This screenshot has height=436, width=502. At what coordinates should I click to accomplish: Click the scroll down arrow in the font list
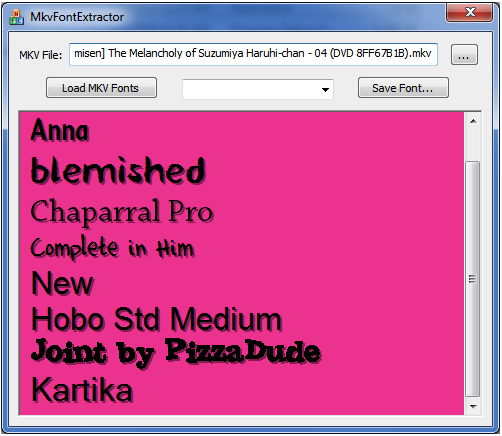tap(473, 406)
